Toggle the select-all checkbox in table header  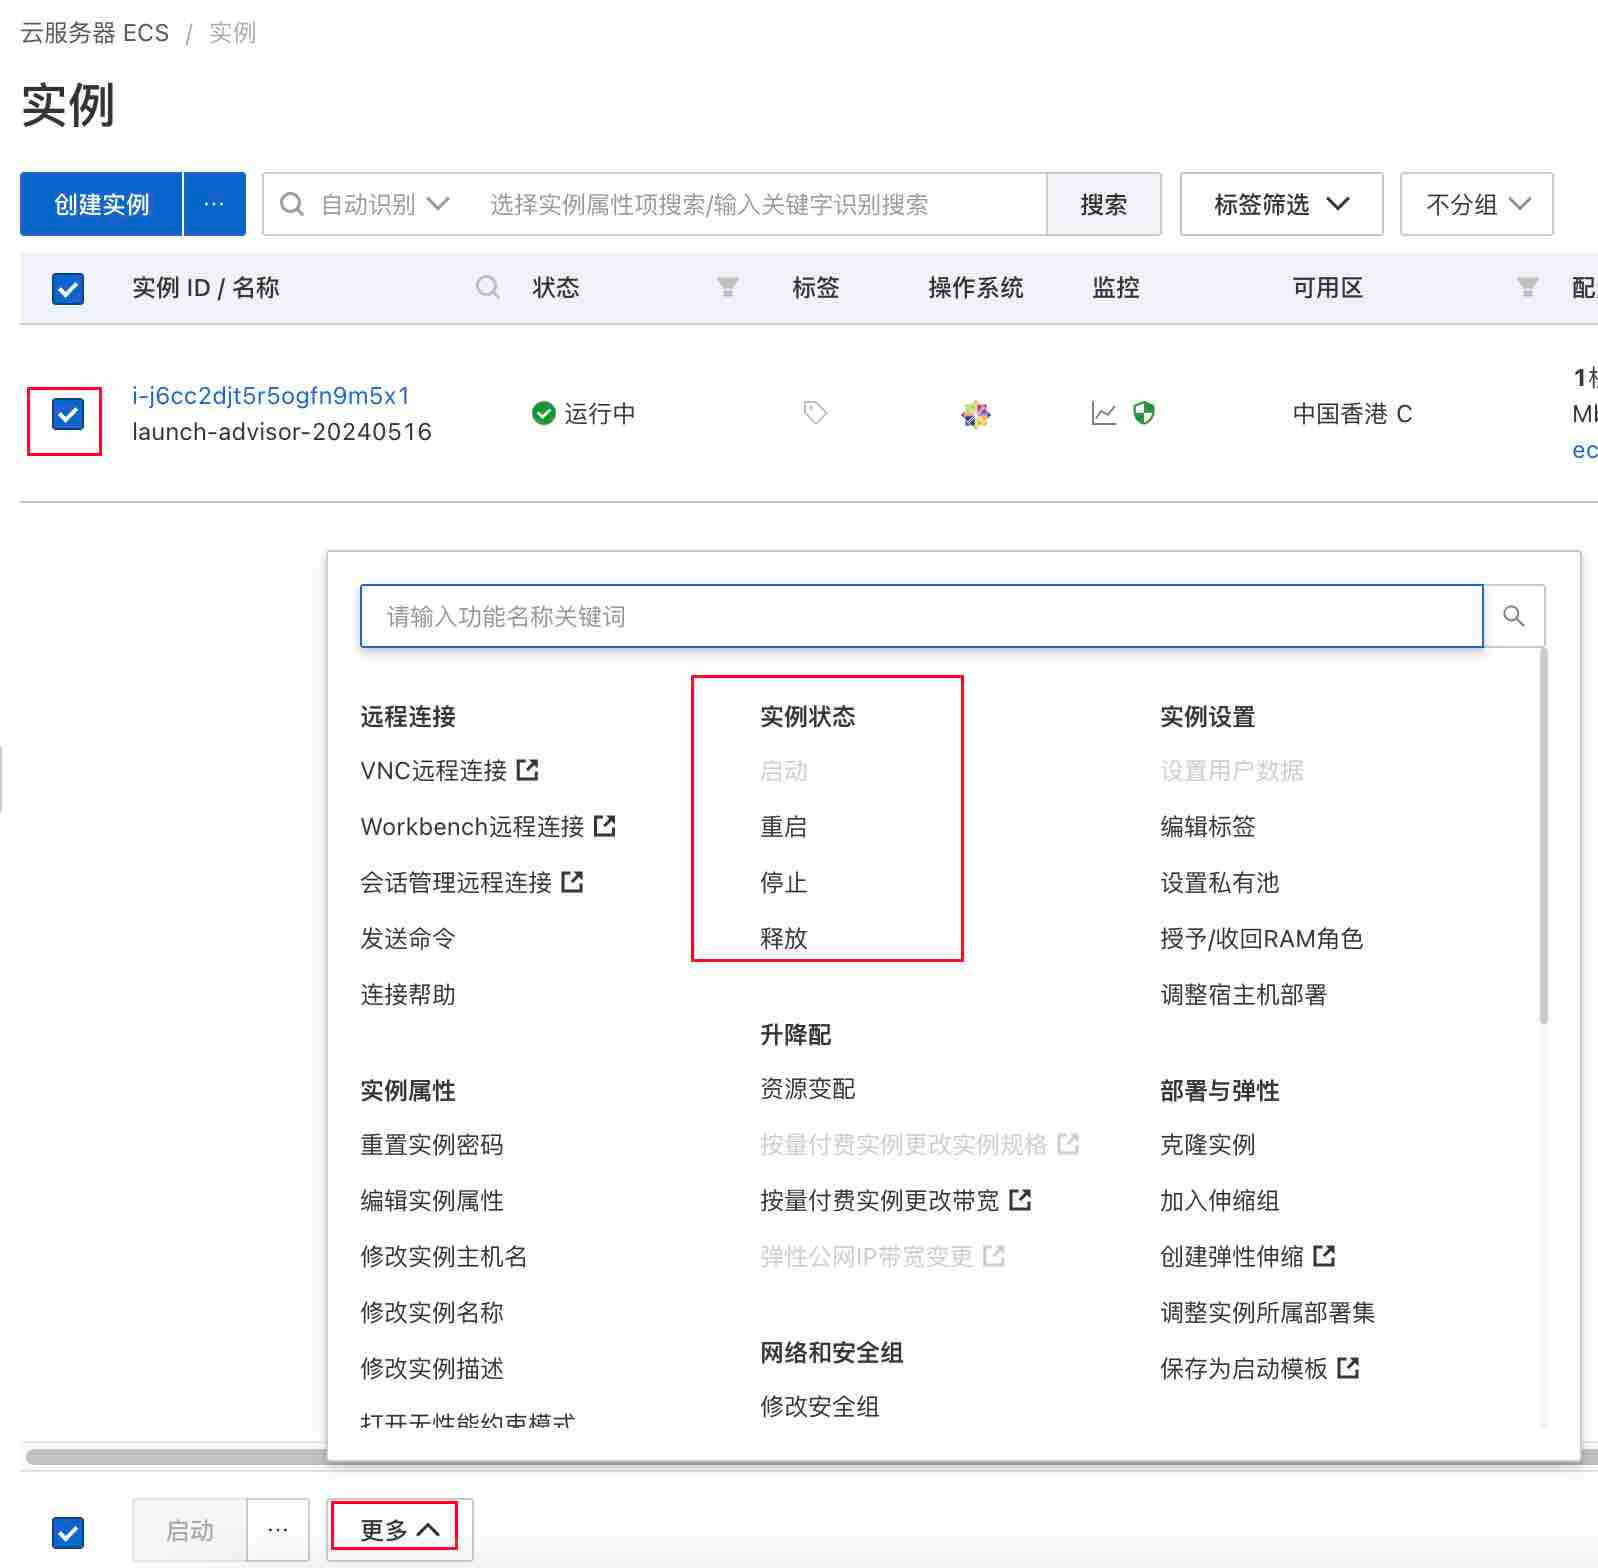[x=68, y=289]
